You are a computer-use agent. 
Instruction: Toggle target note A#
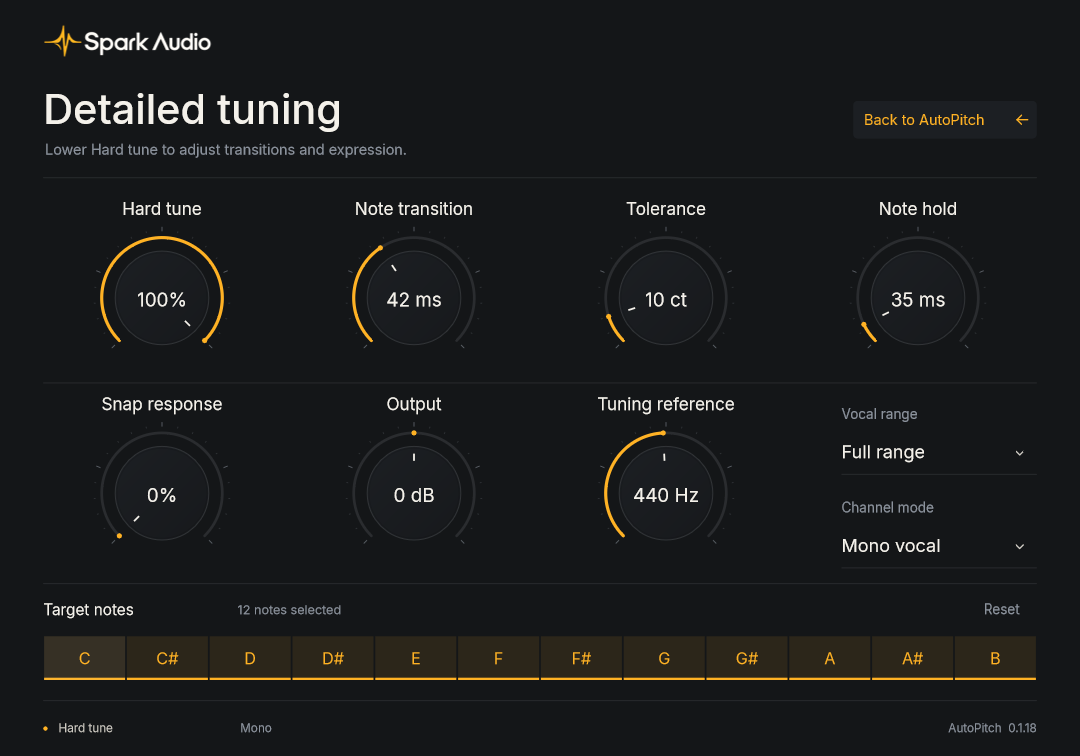click(913, 658)
